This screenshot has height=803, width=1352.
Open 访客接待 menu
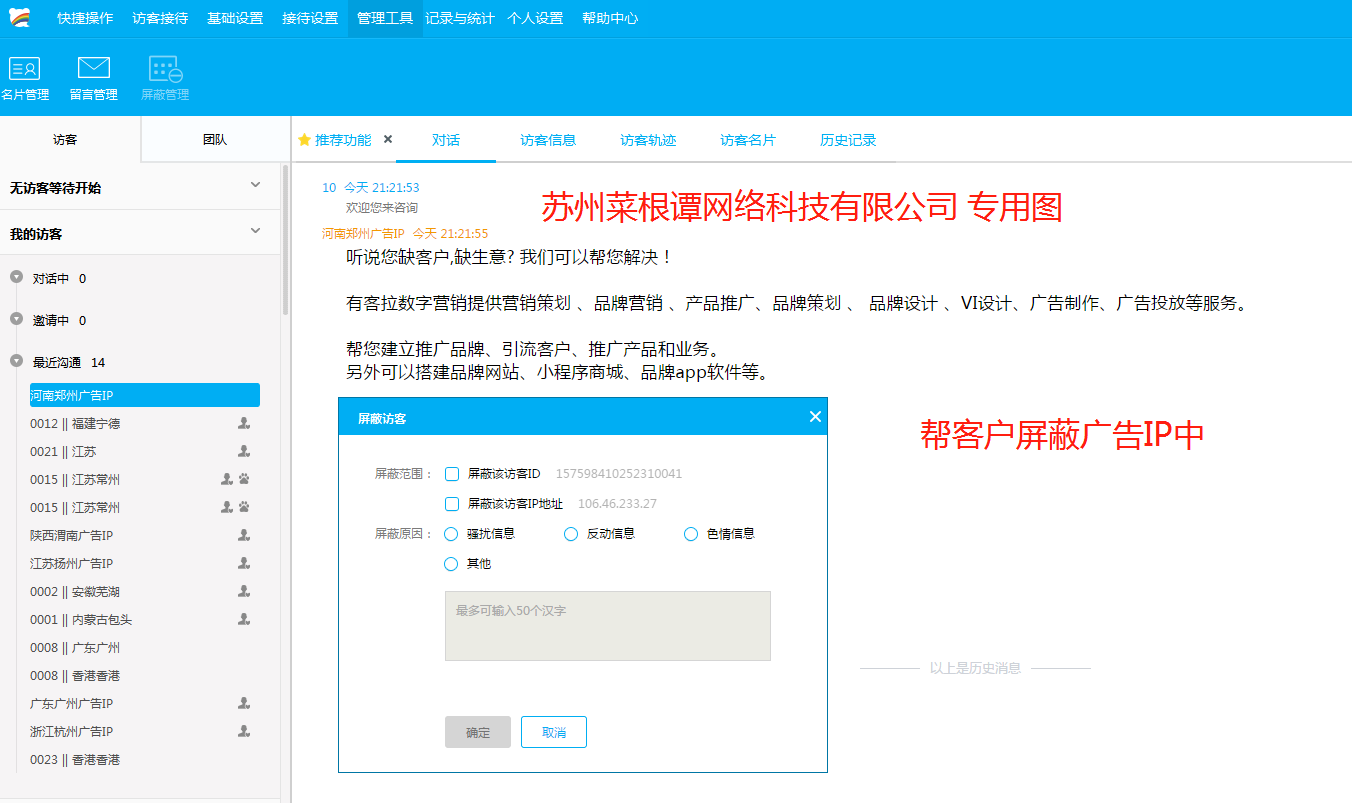160,18
